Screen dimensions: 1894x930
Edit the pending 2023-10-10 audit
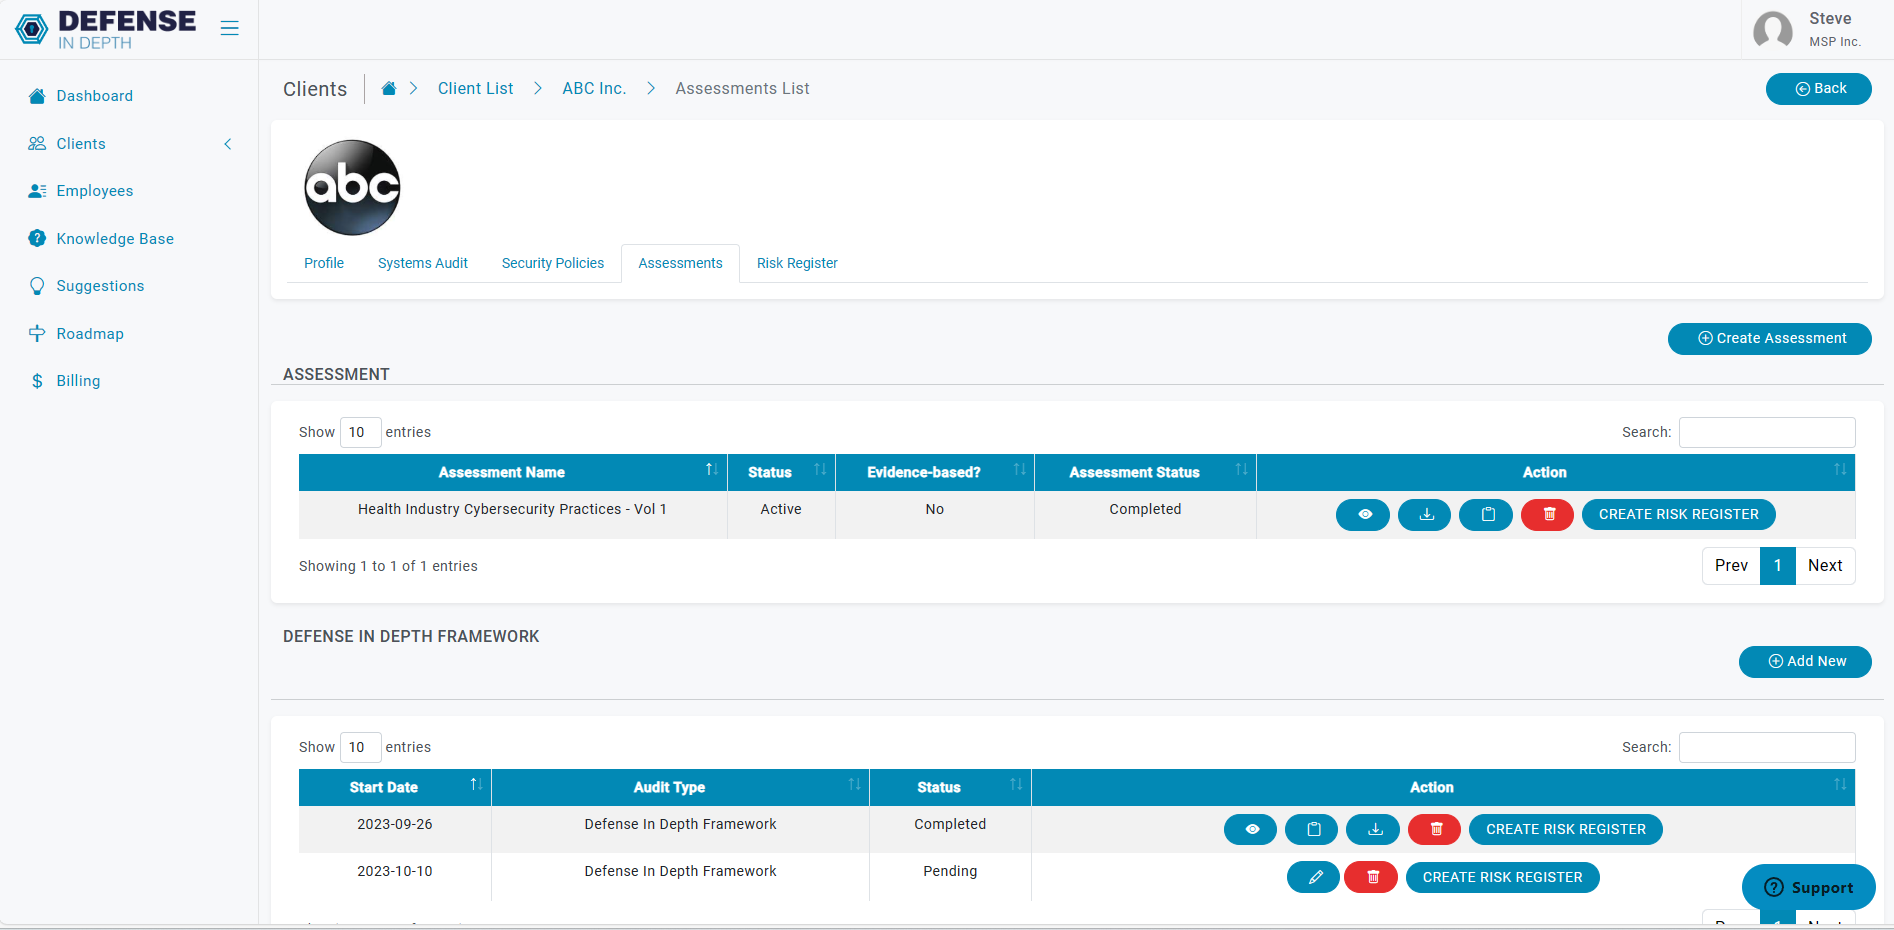(1313, 877)
